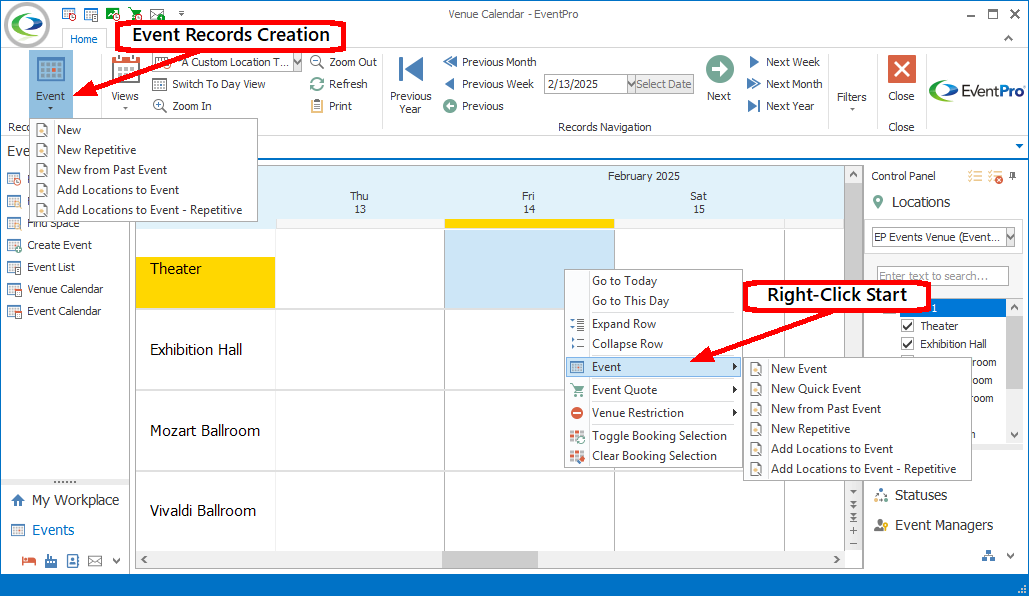The height and width of the screenshot is (596, 1029).
Task: Open the Event ribbon dropdown button
Action: point(51,83)
